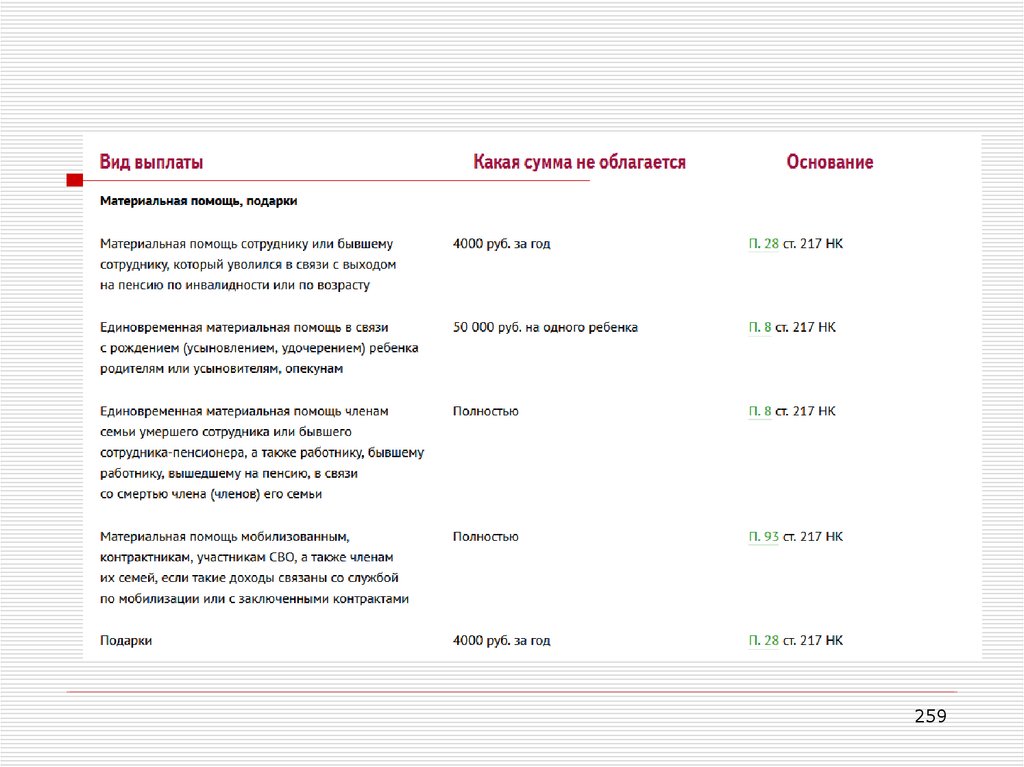
Task: Click 'Полностью' in deceased employee family row
Action: (485, 411)
